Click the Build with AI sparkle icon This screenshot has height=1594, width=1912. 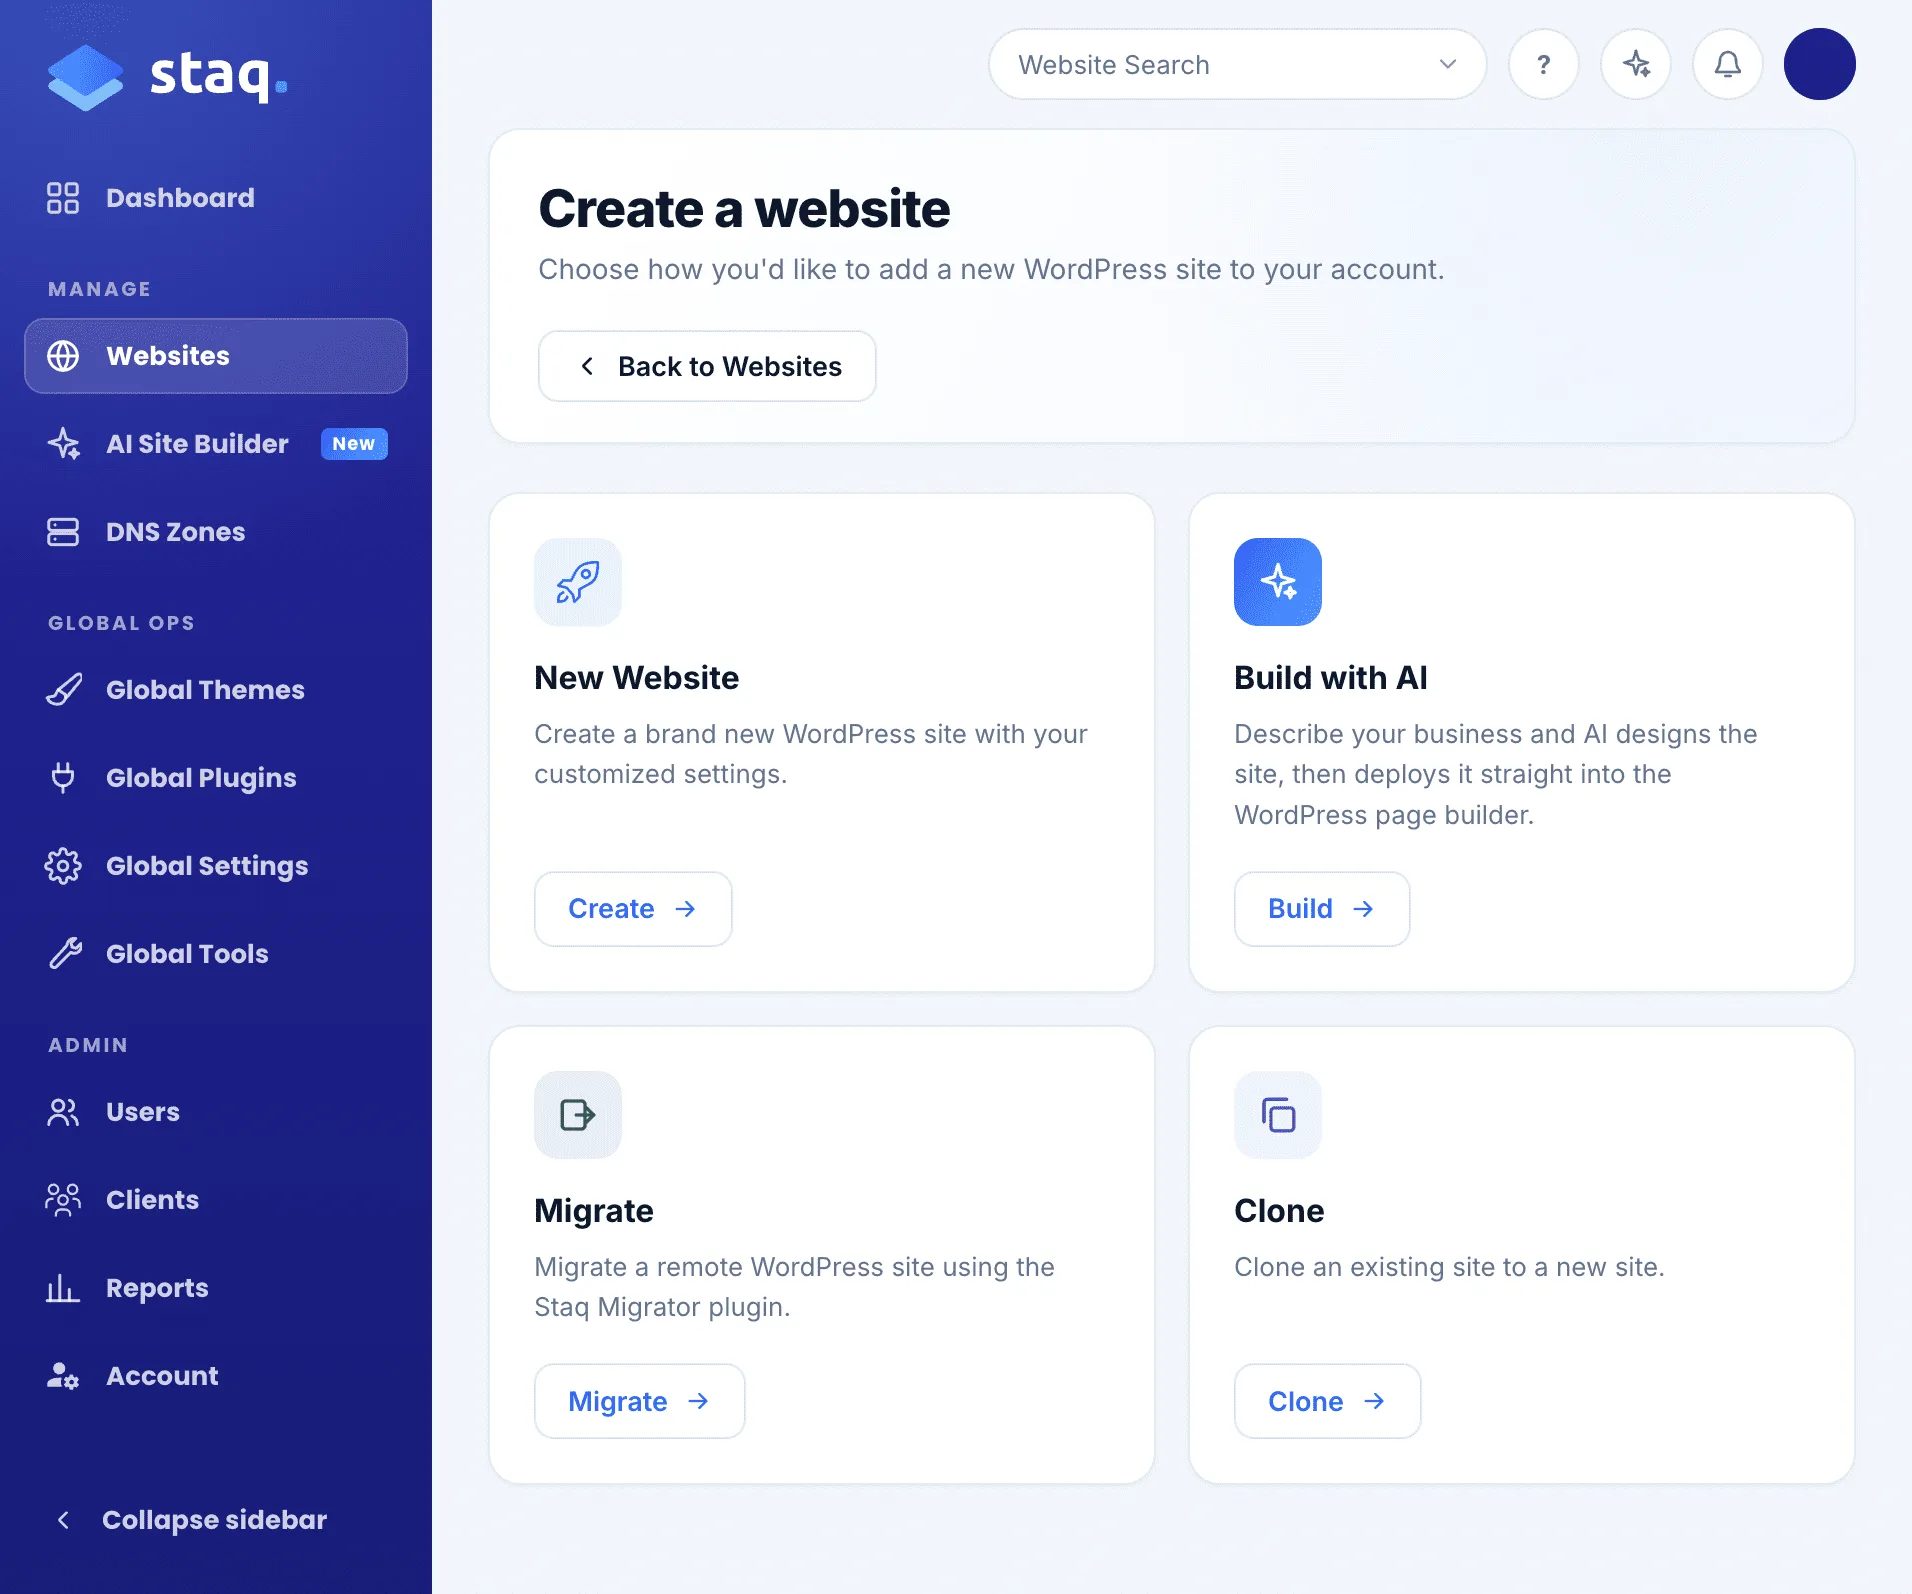[x=1278, y=583]
